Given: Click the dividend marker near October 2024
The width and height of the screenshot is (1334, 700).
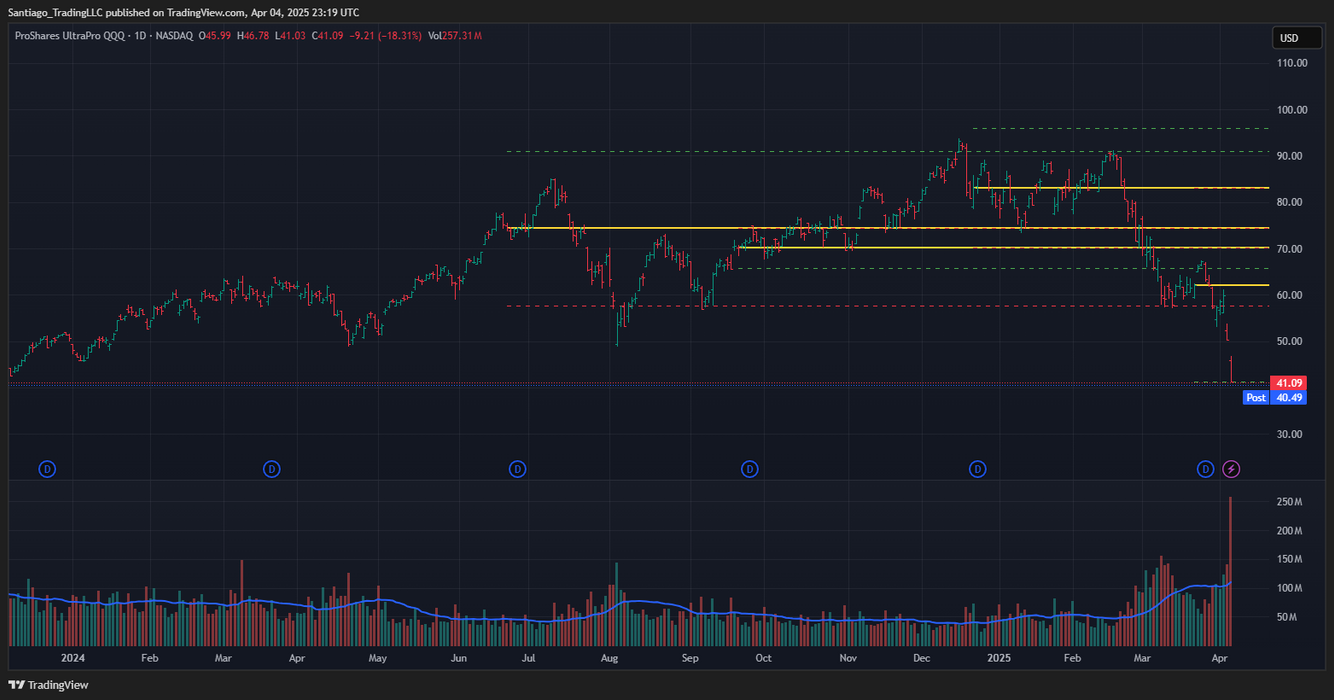Looking at the screenshot, I should [749, 468].
